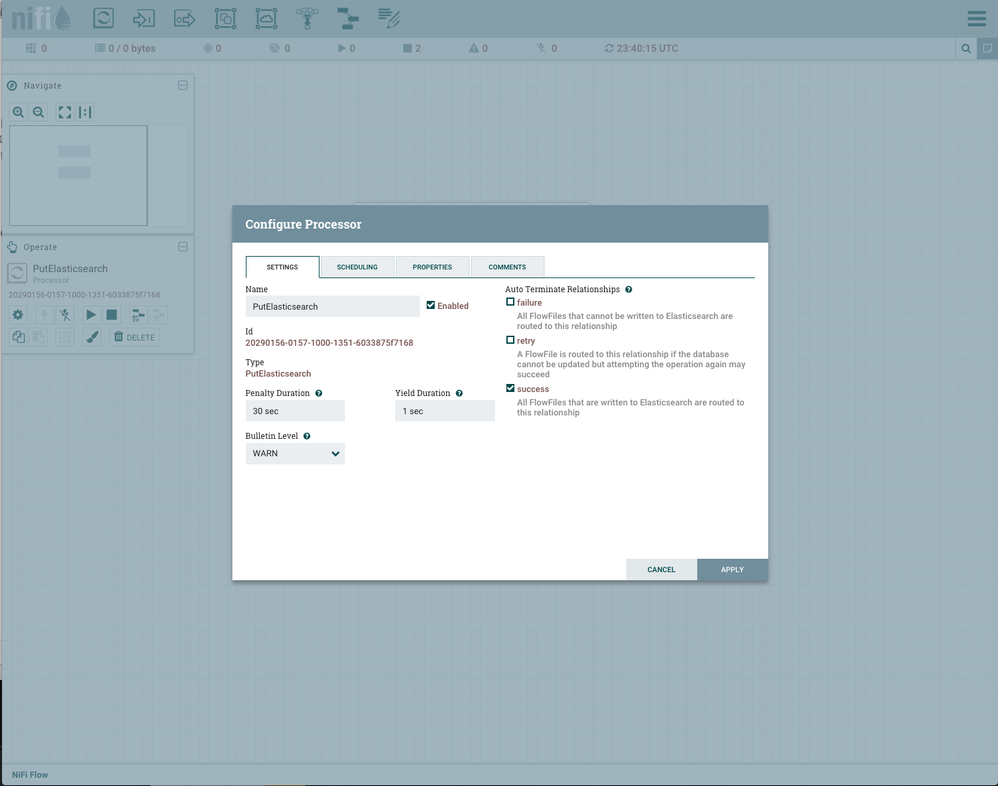Screen dimensions: 998x786
Task: Toggle the Enabled checkbox
Action: pyautogui.click(x=431, y=305)
